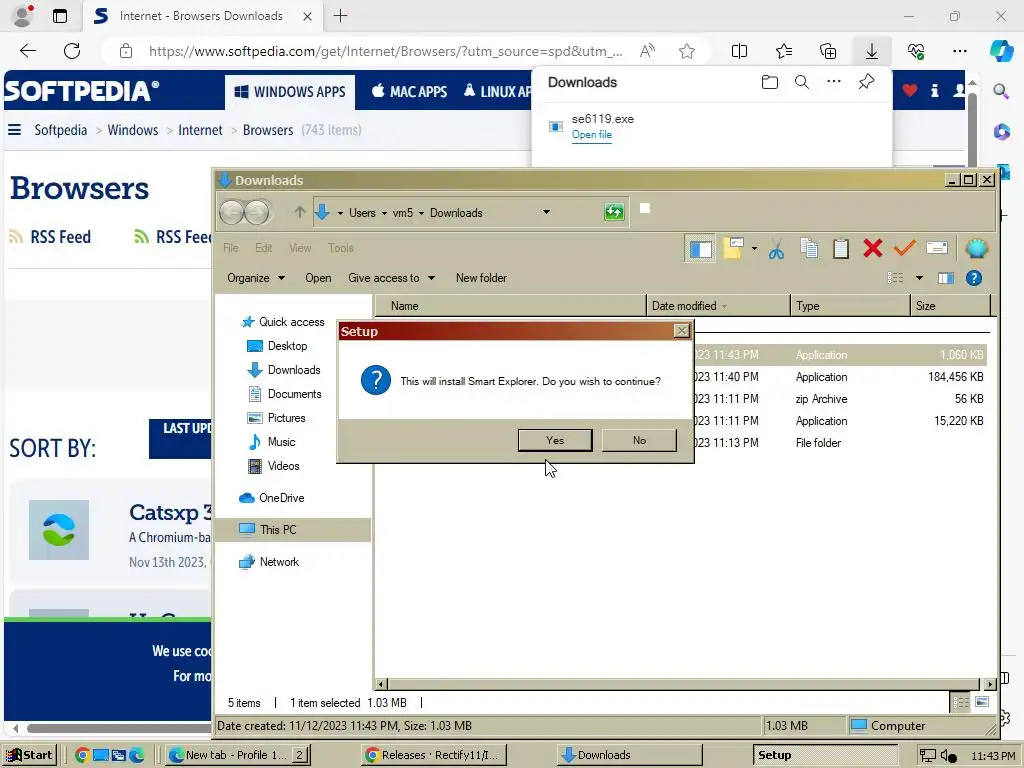Open the Tools menu in Explorer
The height and width of the screenshot is (768, 1024).
tap(340, 248)
